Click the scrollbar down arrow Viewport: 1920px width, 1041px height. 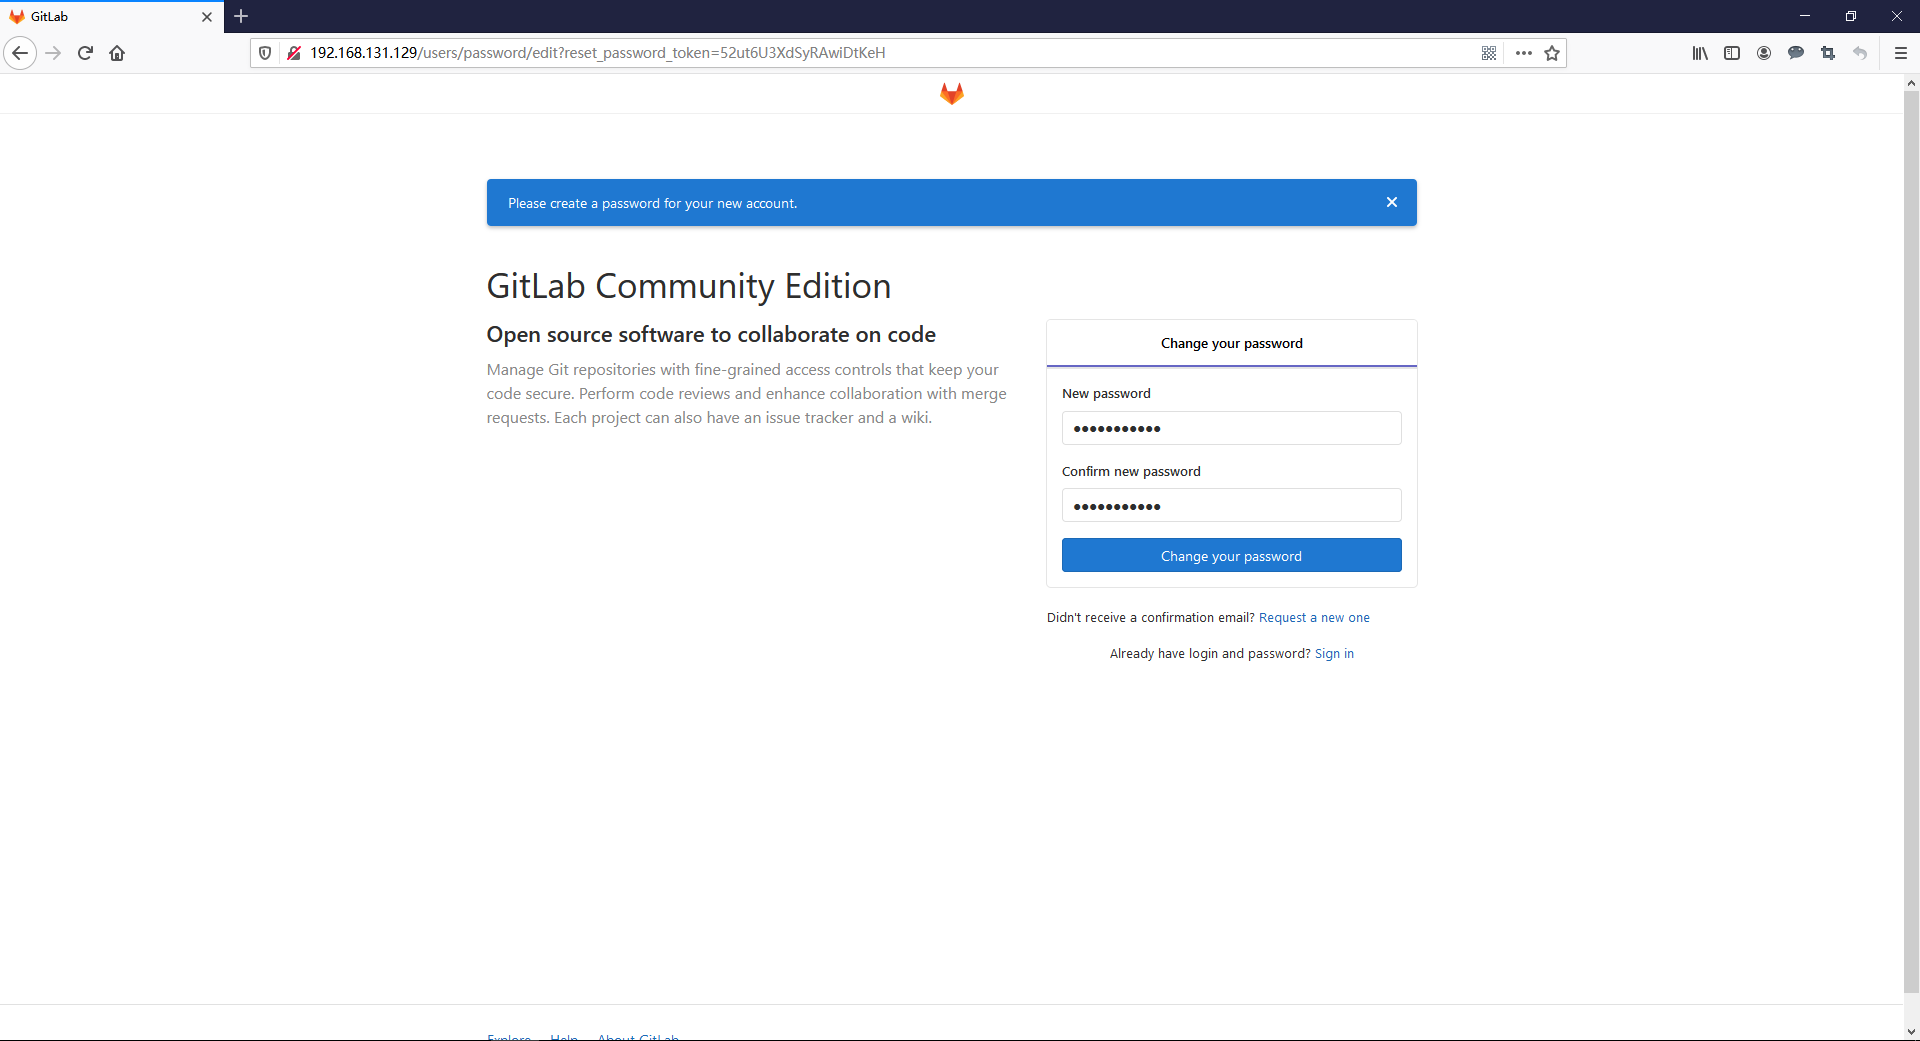pyautogui.click(x=1911, y=1031)
